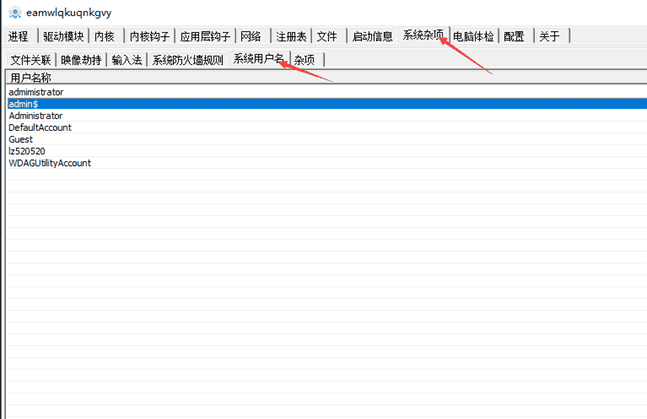Sort by the 用户名称 column header
Screen dimensions: 647x419
tap(30, 77)
